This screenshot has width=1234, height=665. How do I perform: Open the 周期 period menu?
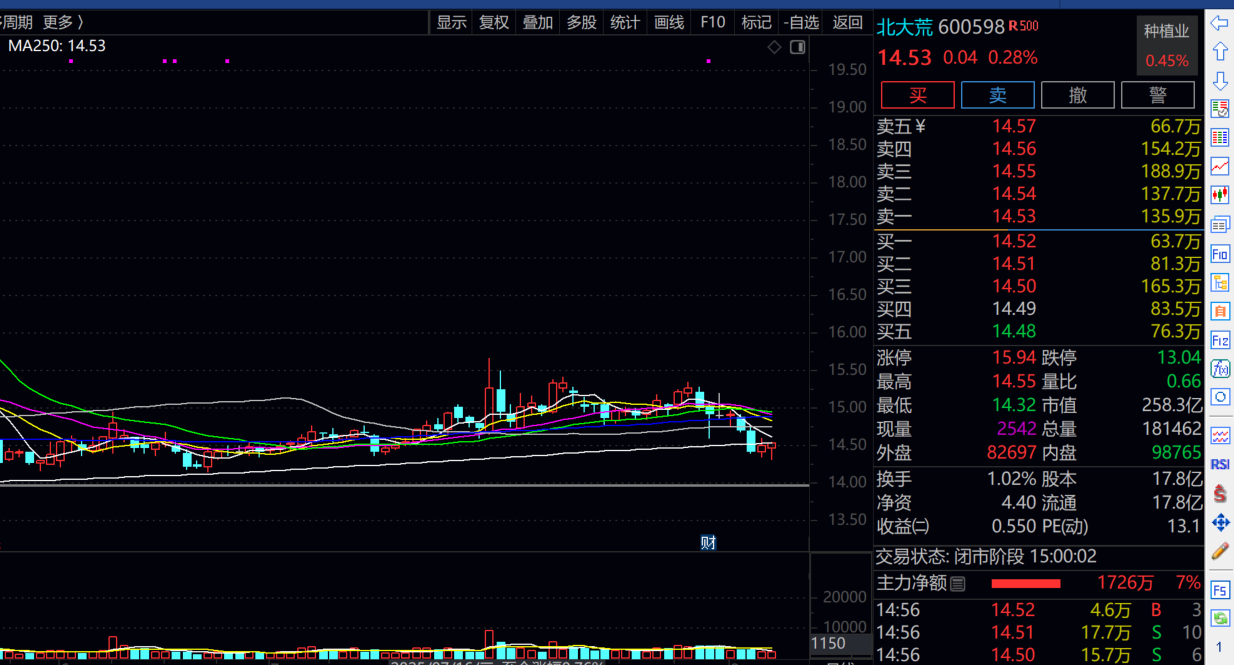[16, 22]
